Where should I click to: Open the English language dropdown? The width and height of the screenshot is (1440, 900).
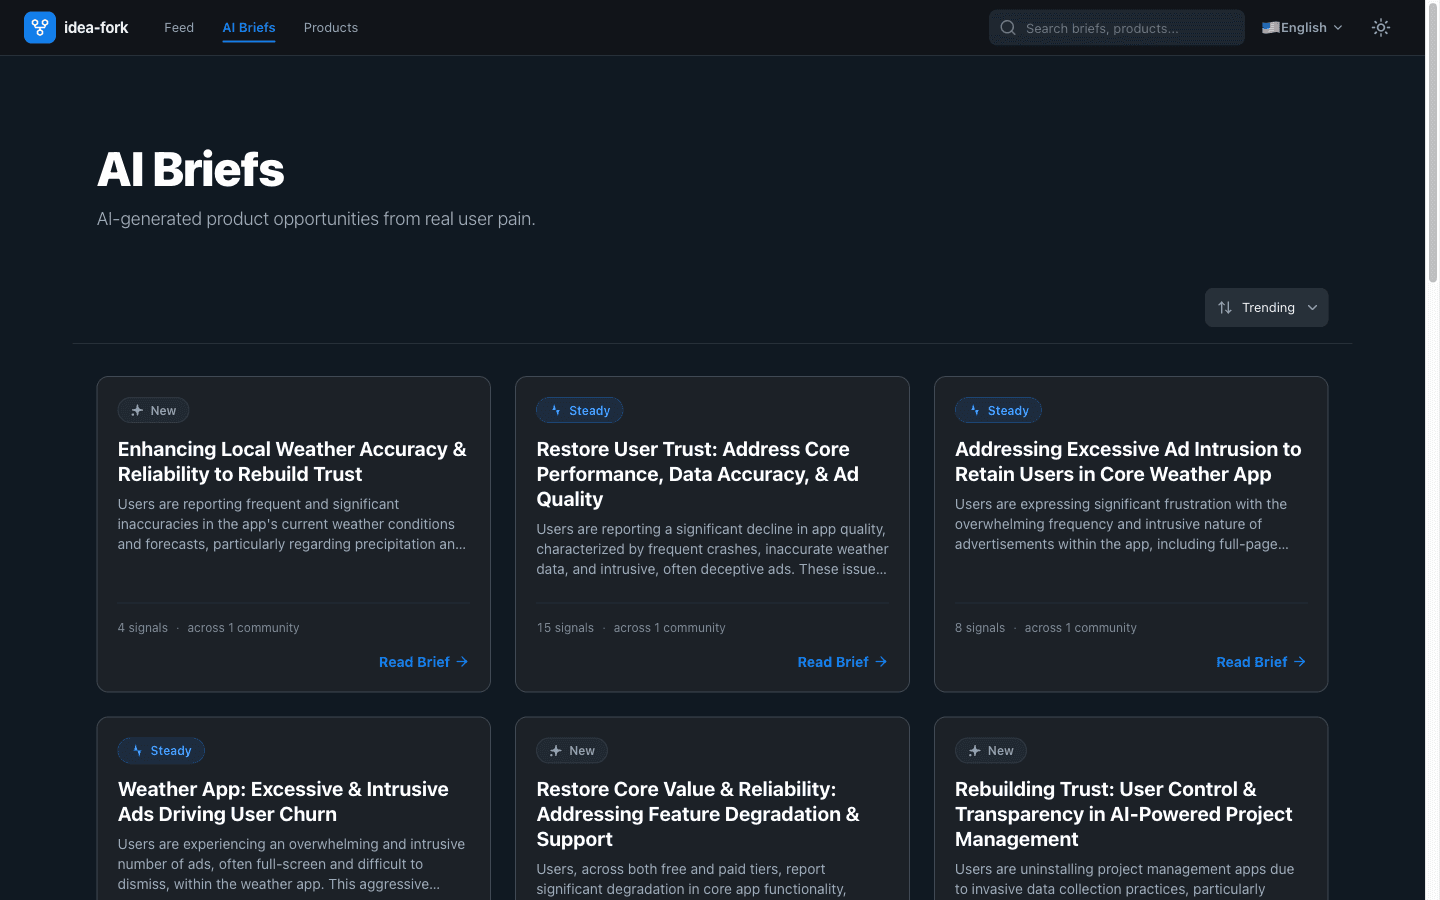click(1301, 27)
